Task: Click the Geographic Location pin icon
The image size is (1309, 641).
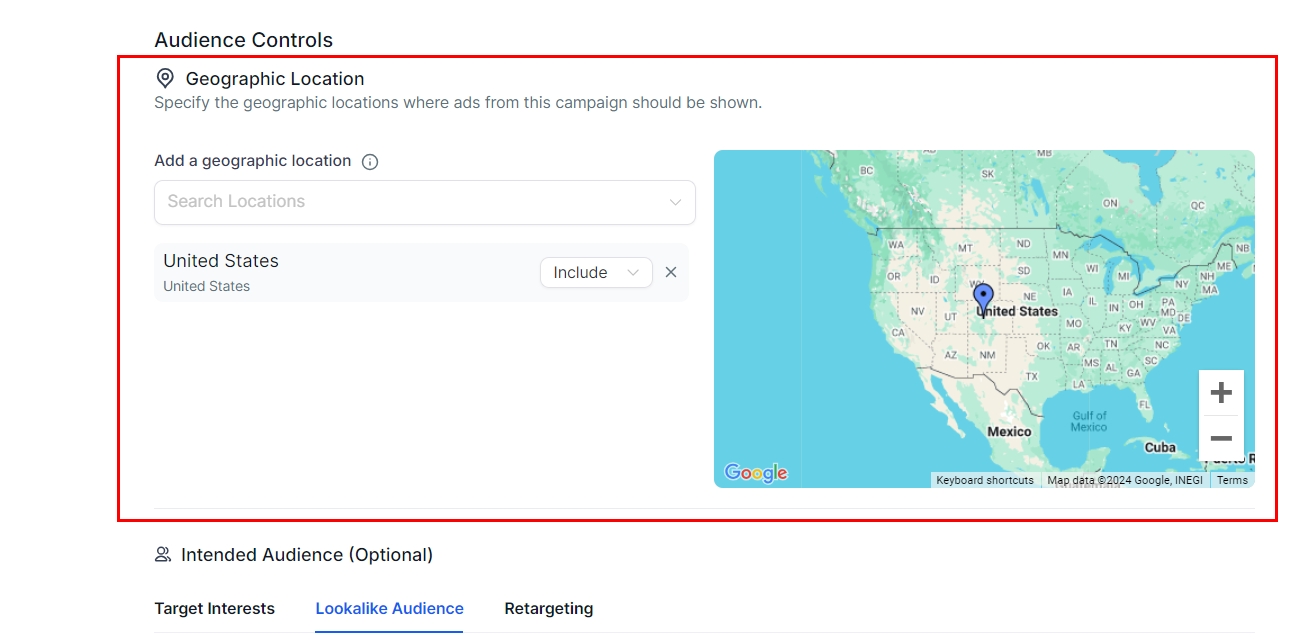Action: [x=165, y=79]
